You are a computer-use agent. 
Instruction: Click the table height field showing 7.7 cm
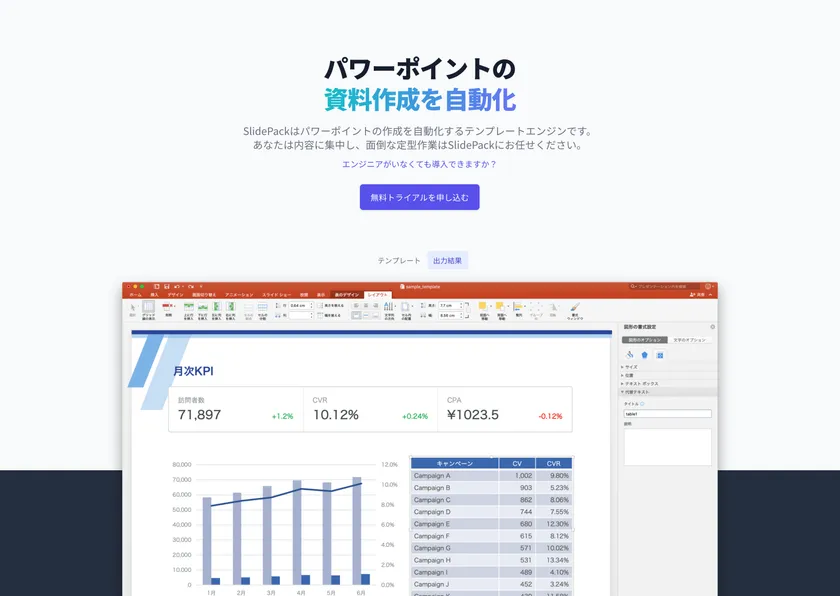coord(449,305)
